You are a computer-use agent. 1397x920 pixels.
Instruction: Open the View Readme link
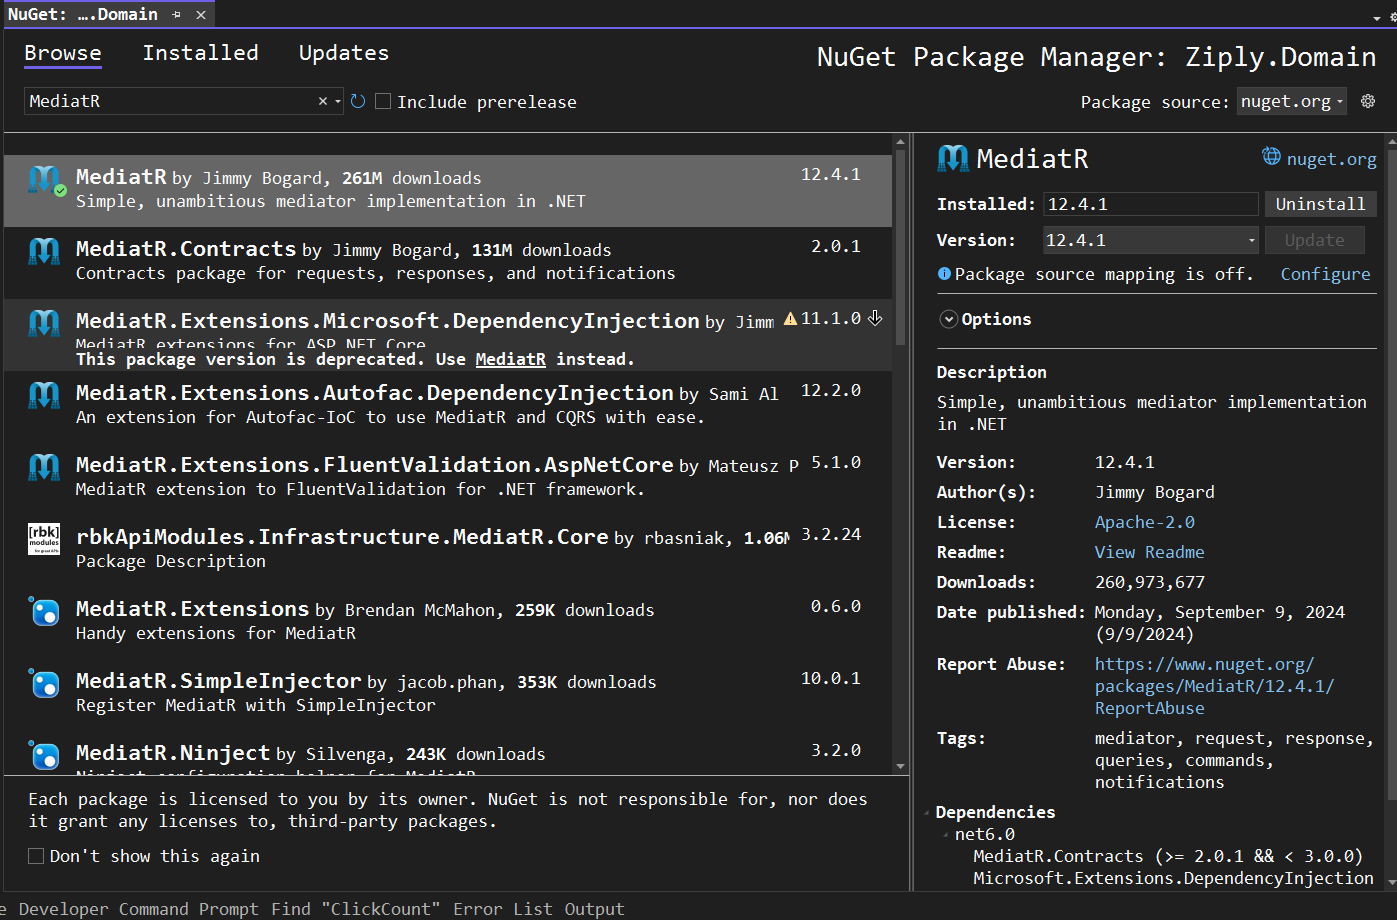(x=1149, y=552)
